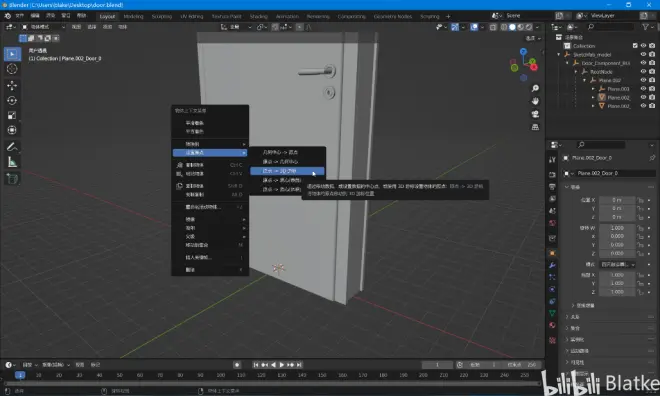The image size is (660, 396).
Task: Switch viewport to material preview shading
Action: coord(521,27)
